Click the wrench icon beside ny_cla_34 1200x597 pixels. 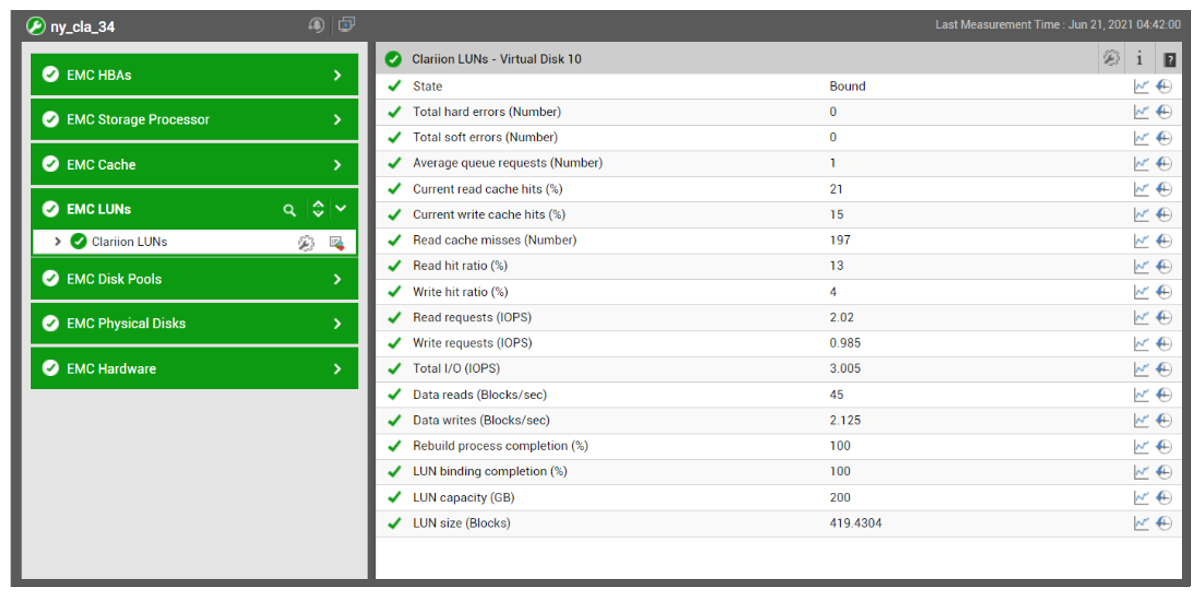coord(36,26)
